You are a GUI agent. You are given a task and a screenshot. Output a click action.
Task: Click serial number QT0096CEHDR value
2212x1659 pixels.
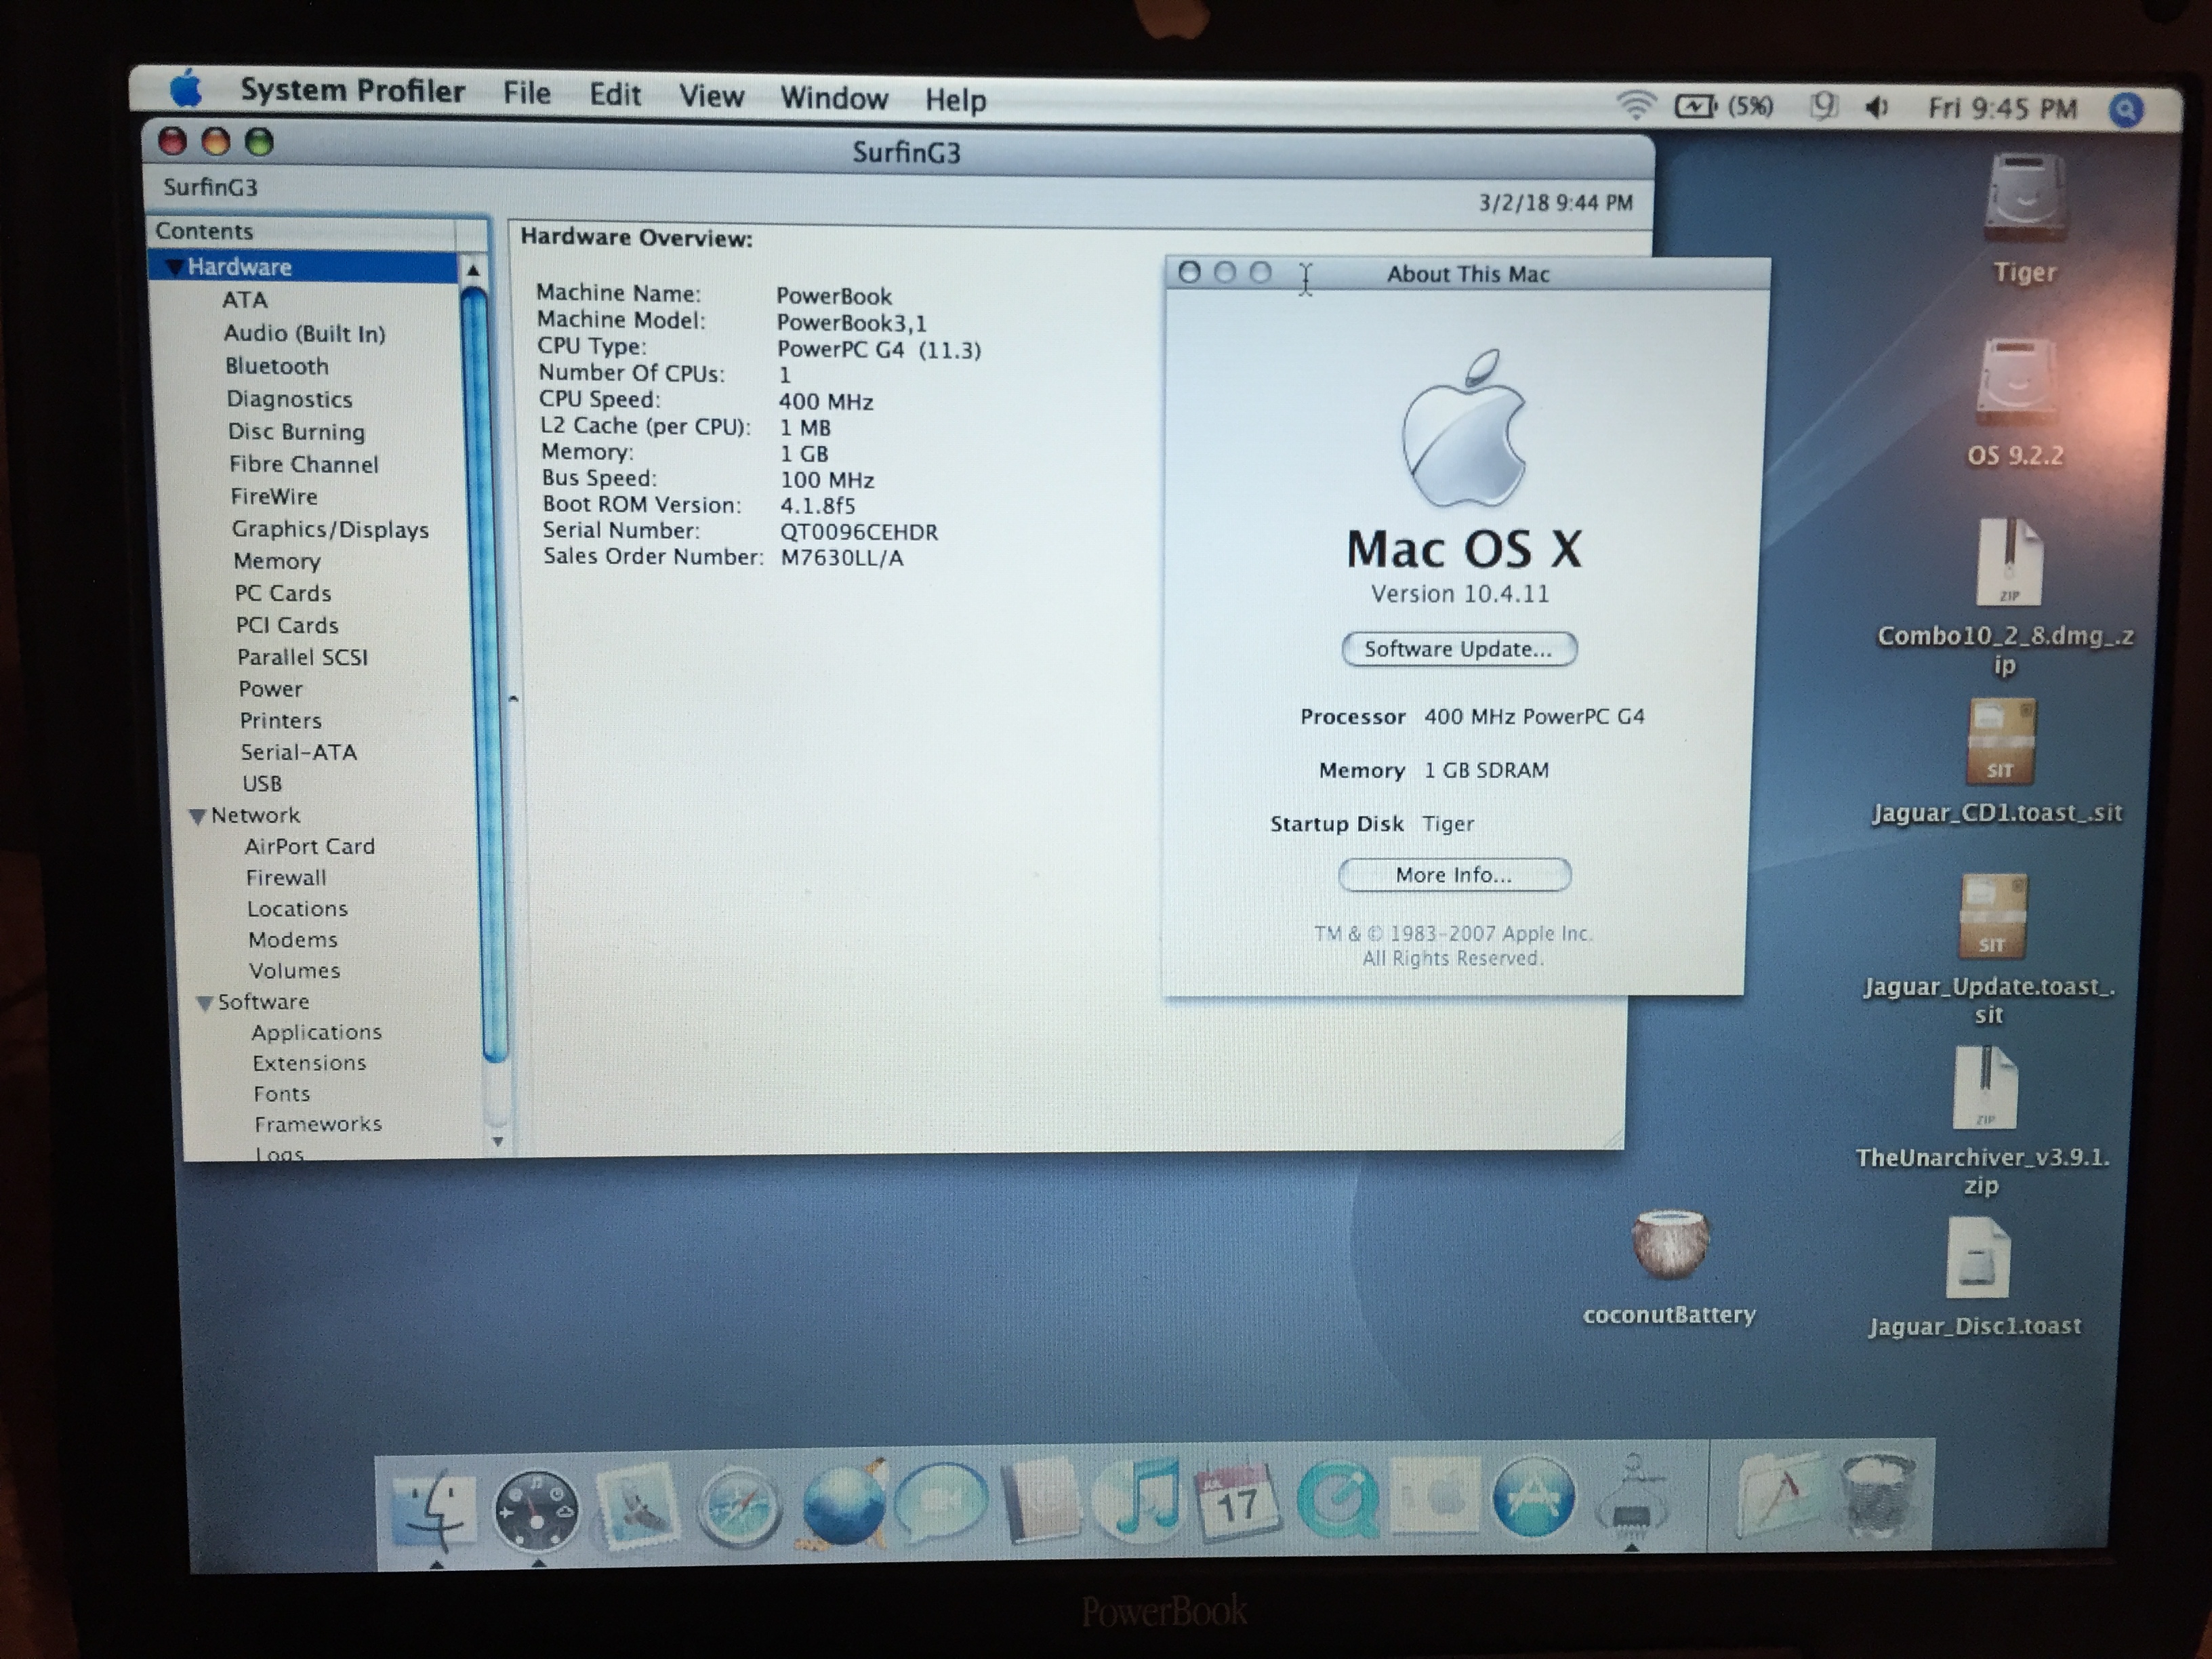(x=859, y=532)
